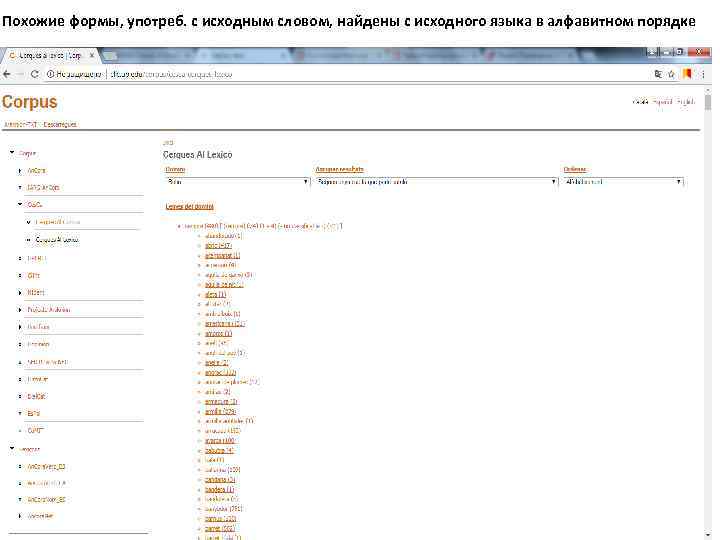720x540 pixels.
Task: Click the Lemes del domini link
Action: coord(190,207)
